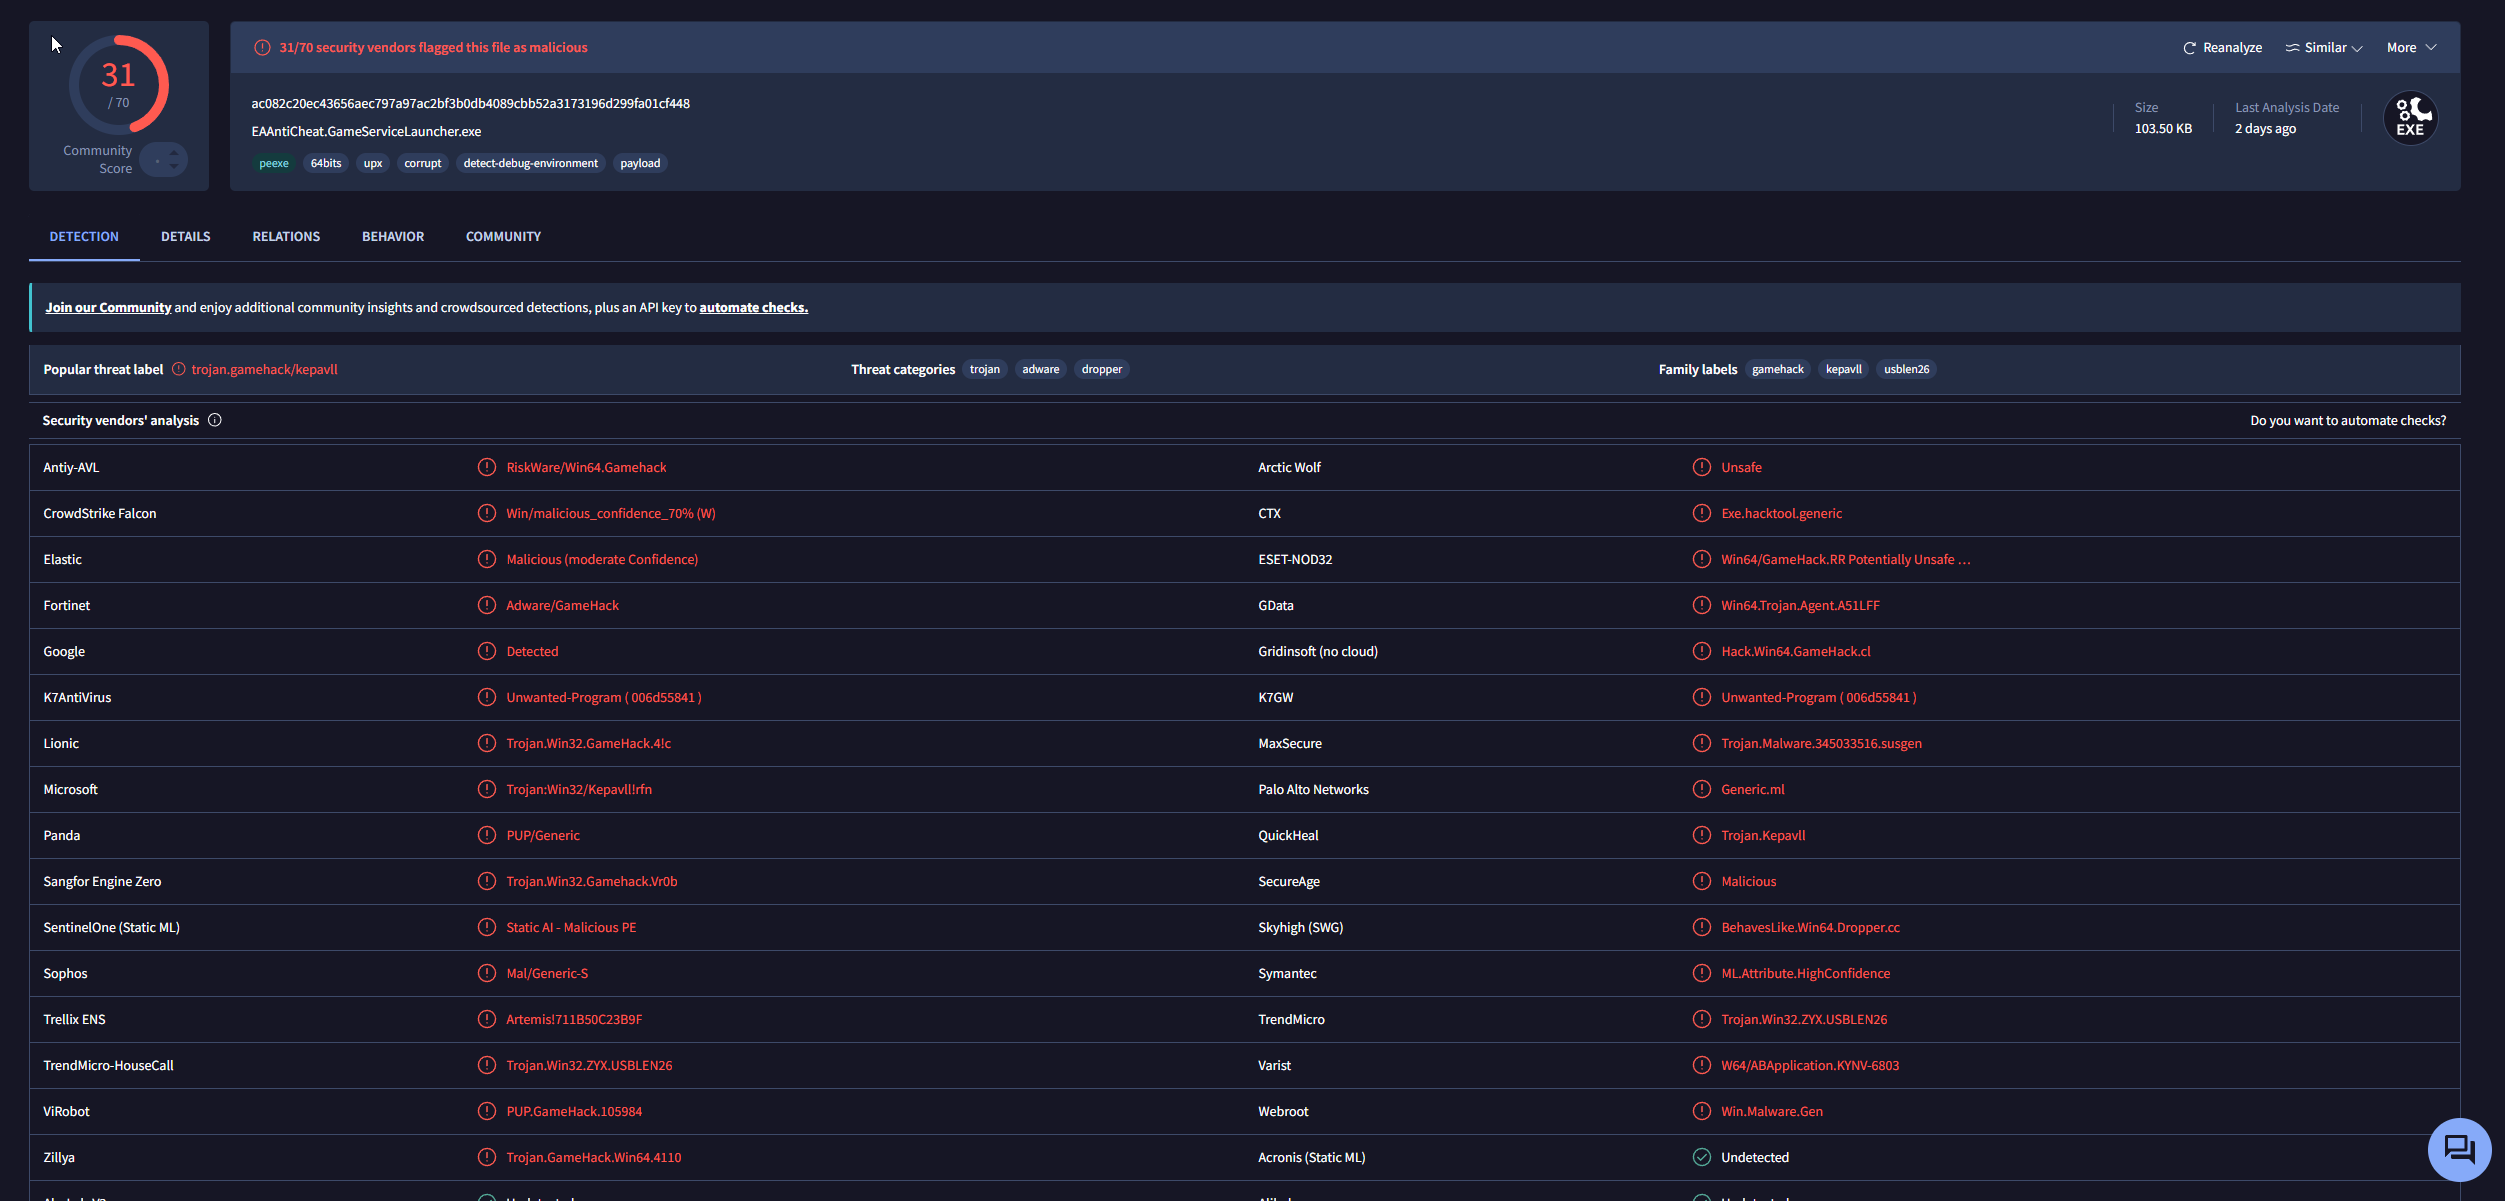Click the gamehack family label chip
This screenshot has width=2505, height=1201.
click(1777, 369)
